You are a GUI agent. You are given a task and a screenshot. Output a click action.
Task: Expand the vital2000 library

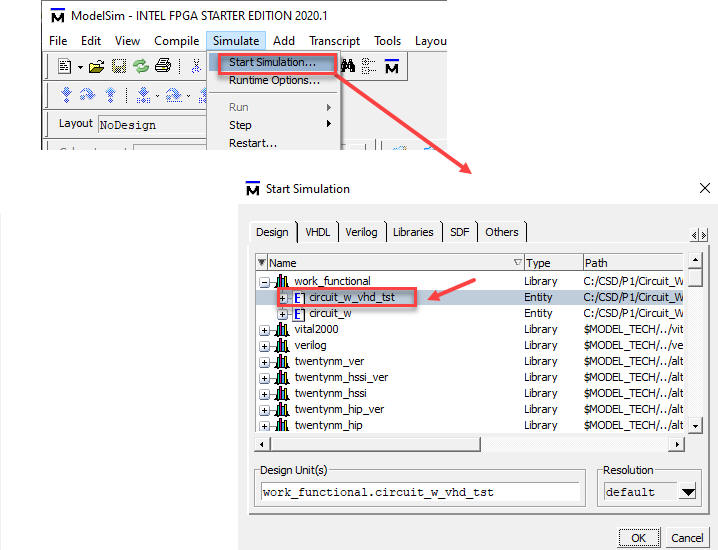(264, 330)
